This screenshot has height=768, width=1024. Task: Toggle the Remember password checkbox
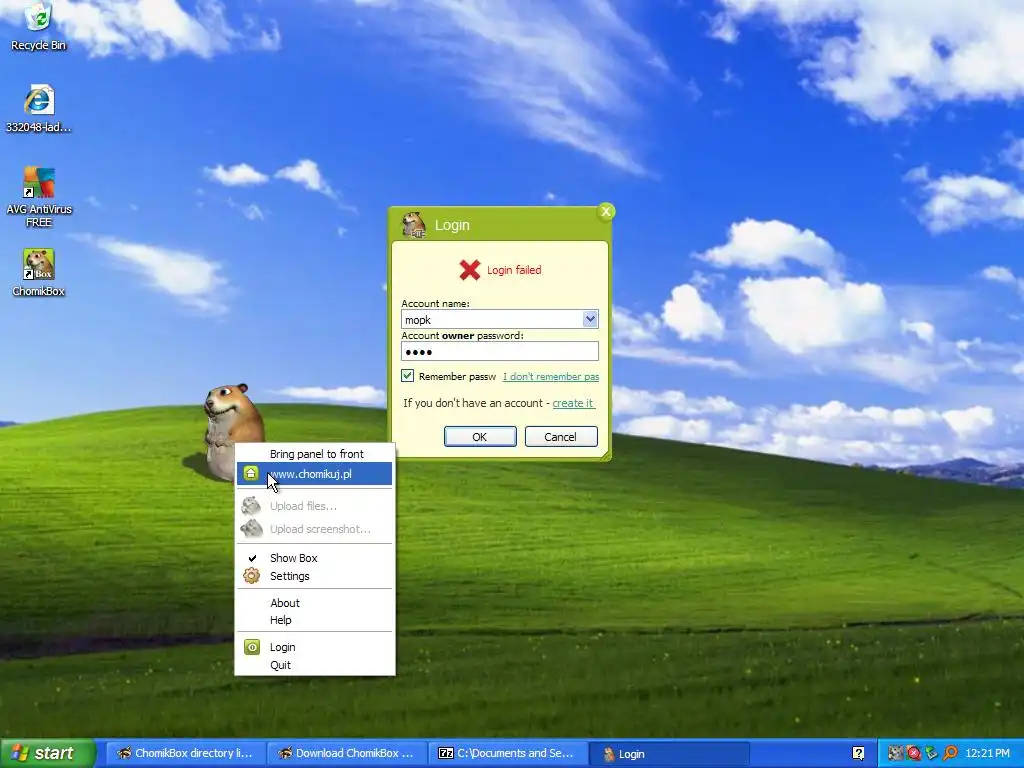point(408,376)
